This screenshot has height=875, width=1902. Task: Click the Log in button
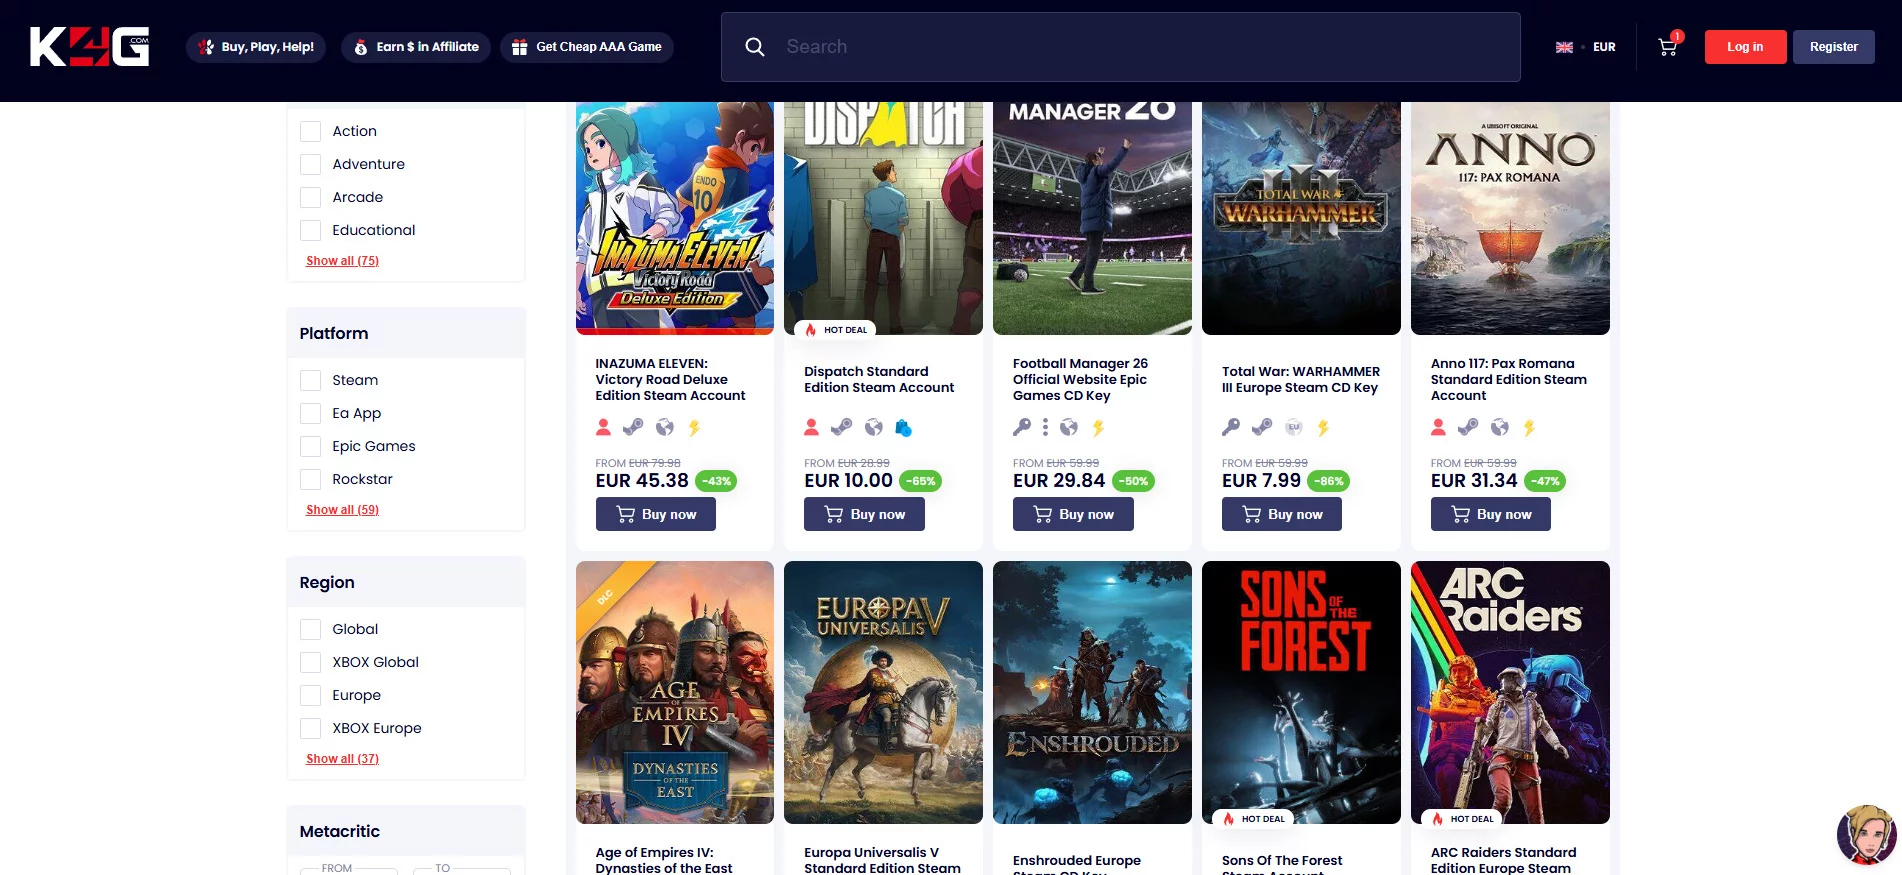1745,47
